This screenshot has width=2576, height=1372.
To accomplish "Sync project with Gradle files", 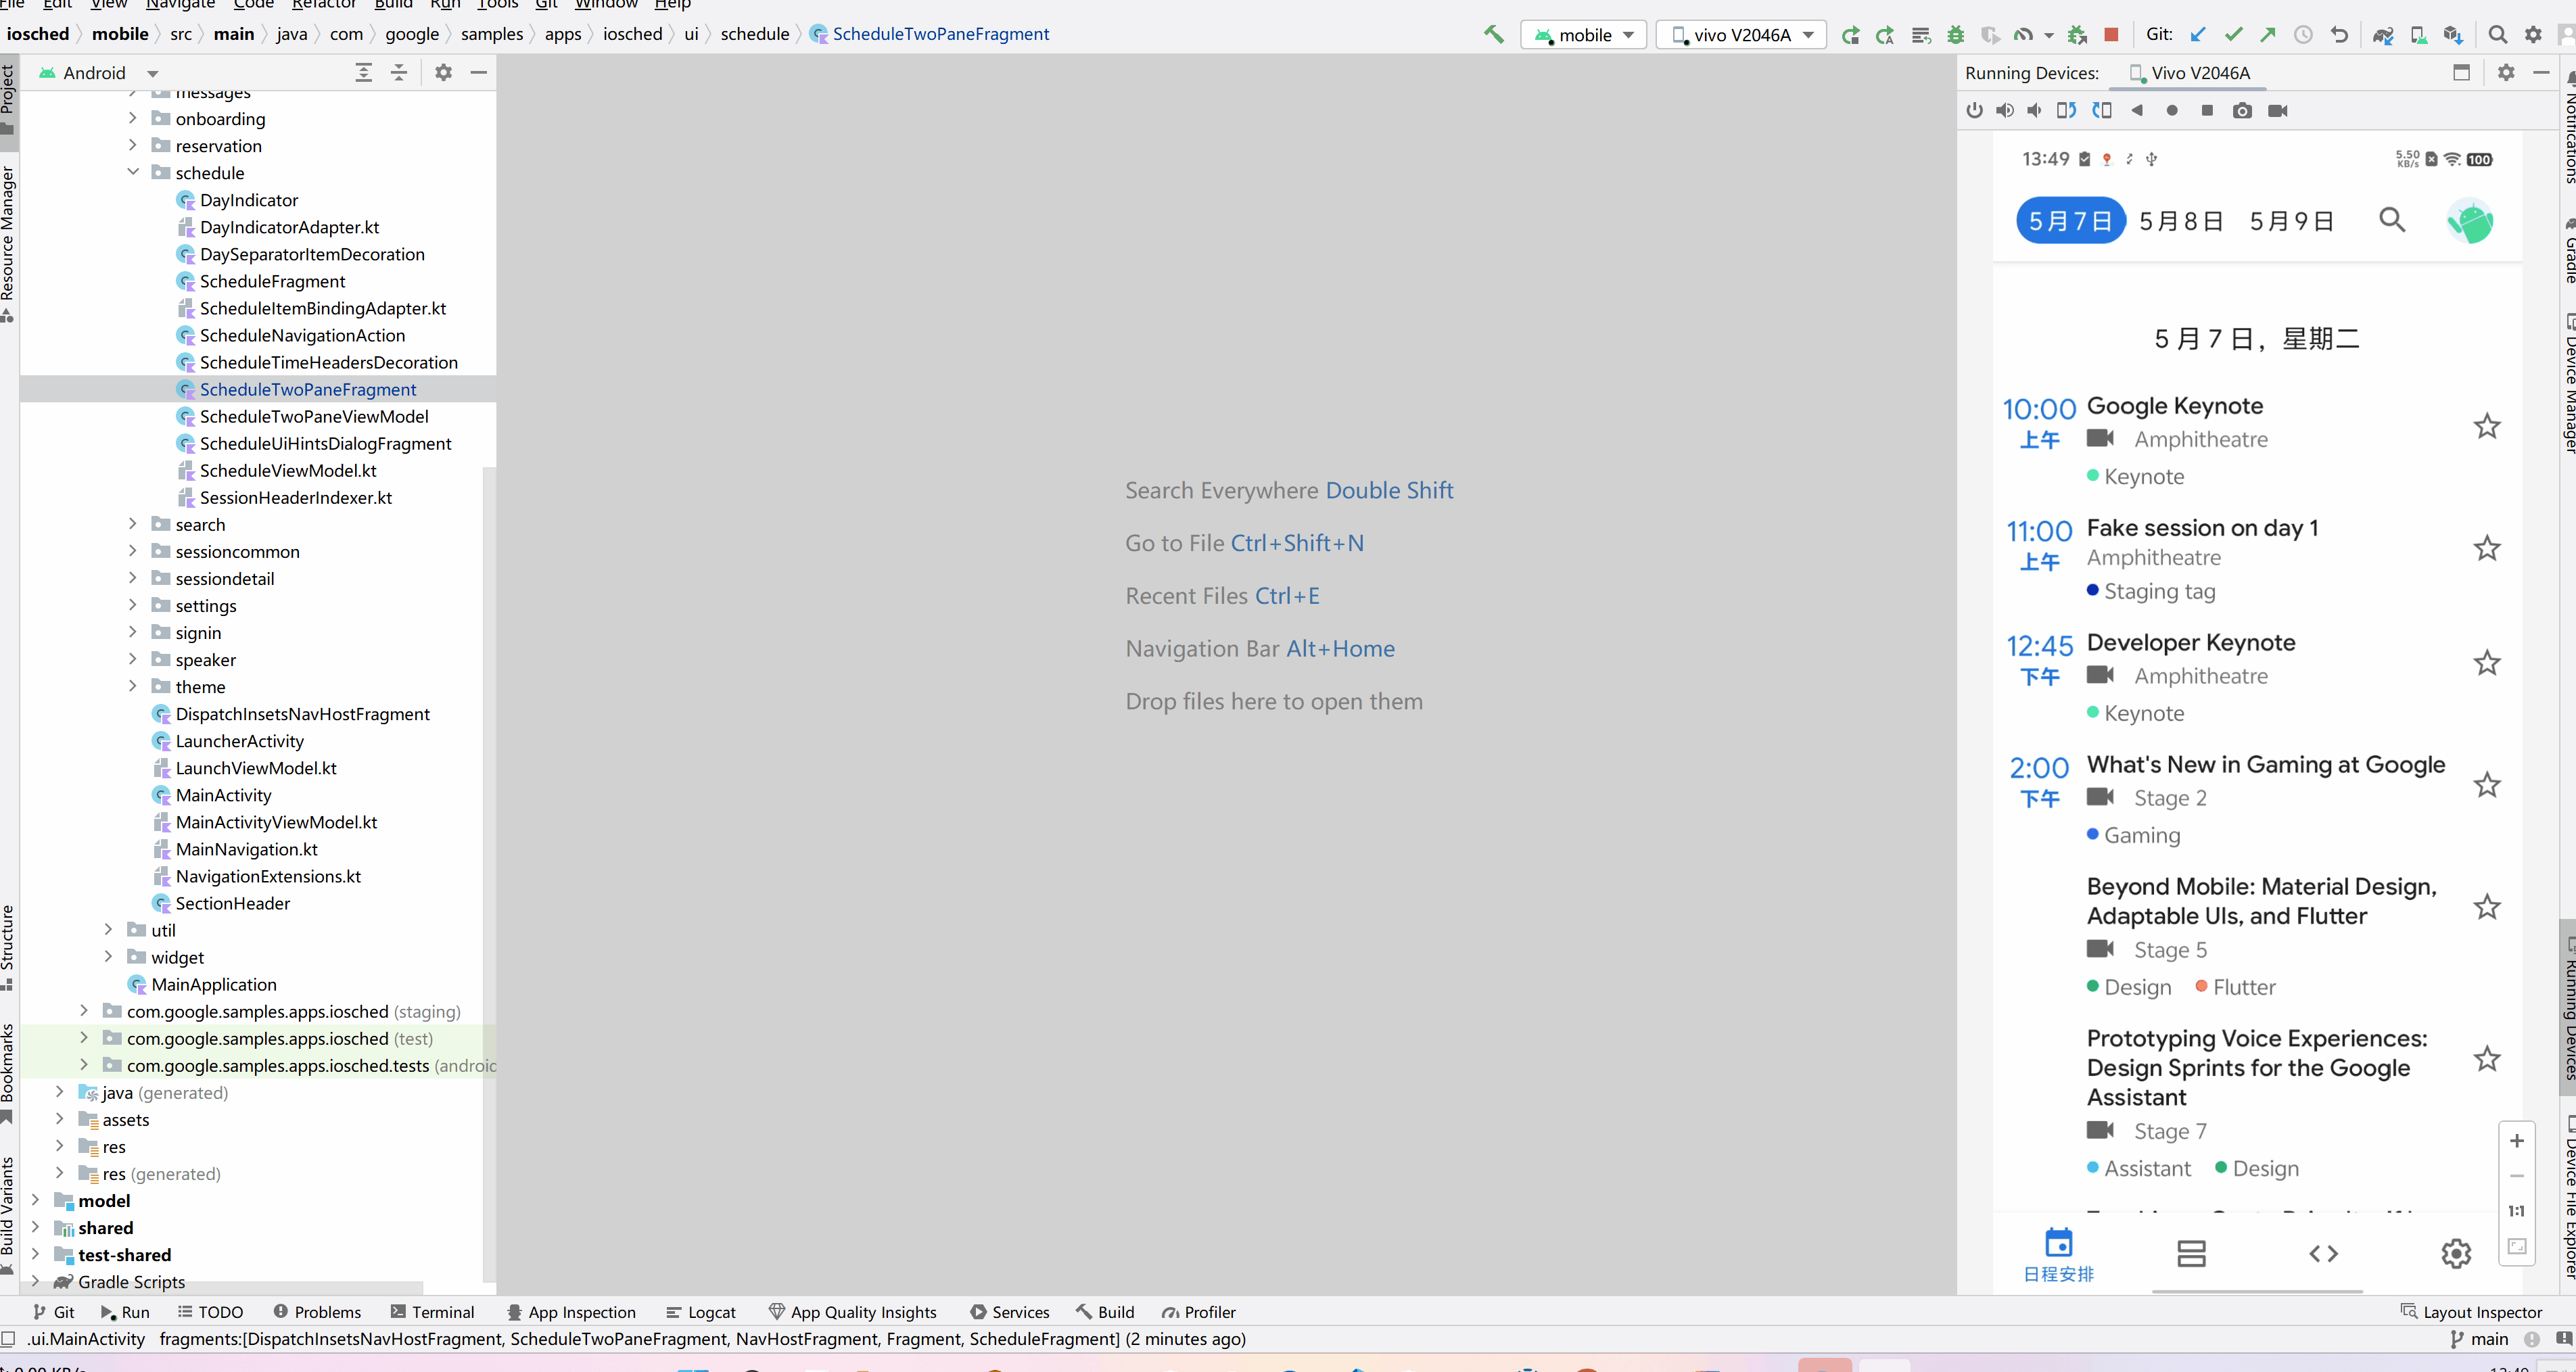I will tap(2383, 35).
